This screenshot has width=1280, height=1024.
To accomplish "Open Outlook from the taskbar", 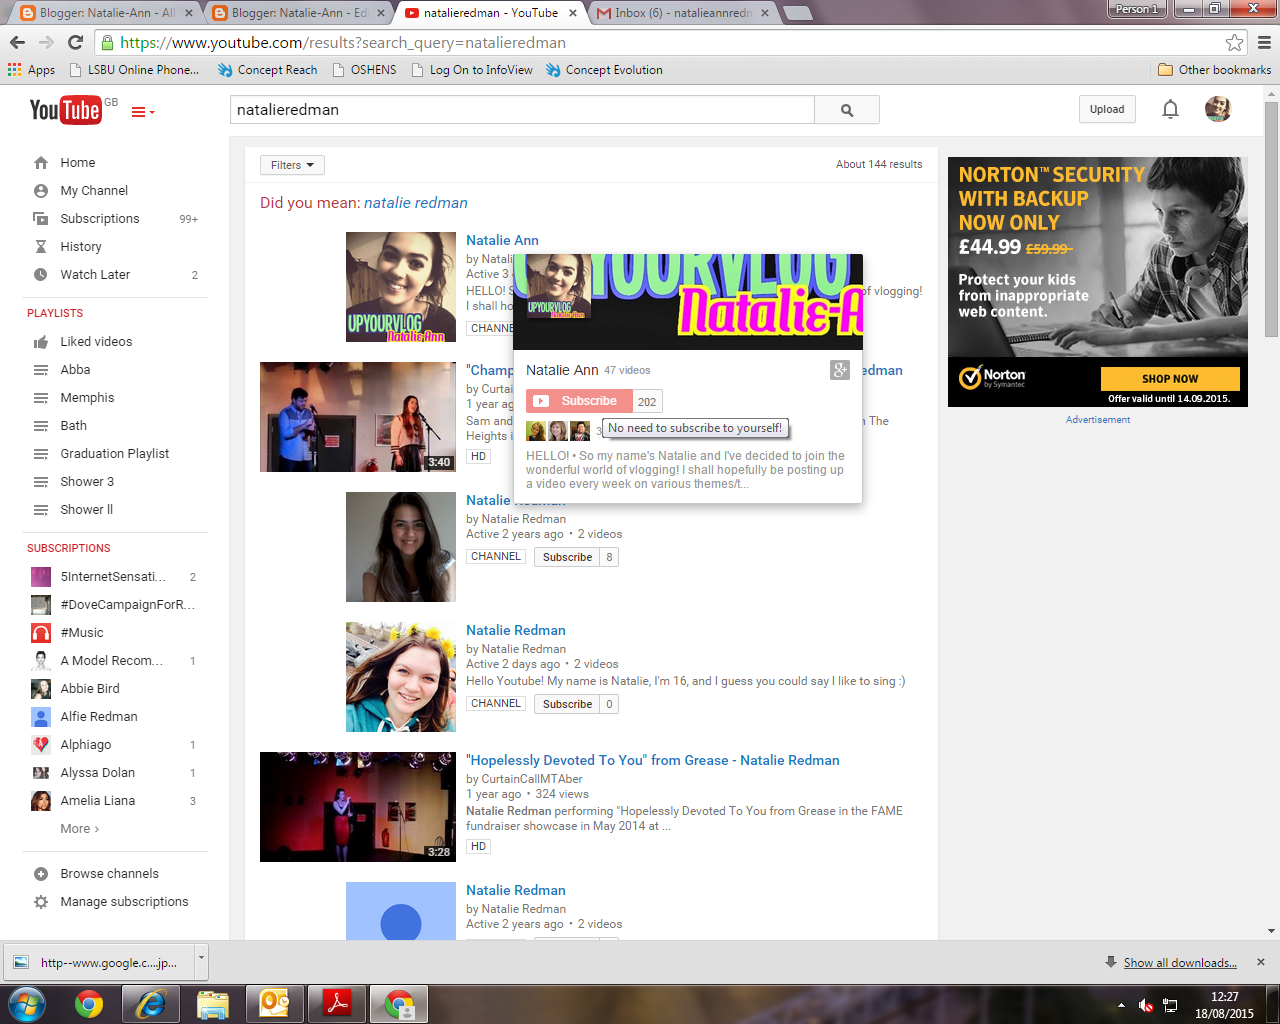I will click(275, 1003).
